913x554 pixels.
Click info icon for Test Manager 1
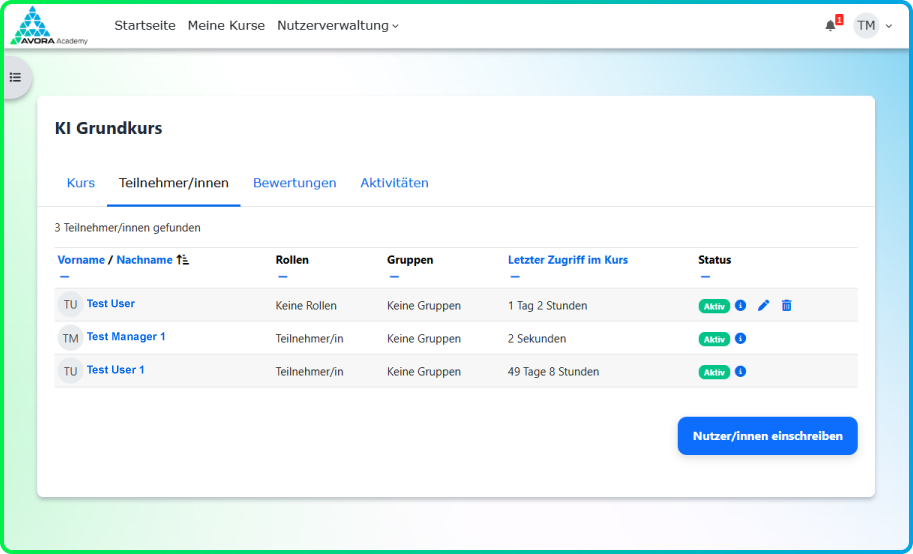click(x=740, y=338)
